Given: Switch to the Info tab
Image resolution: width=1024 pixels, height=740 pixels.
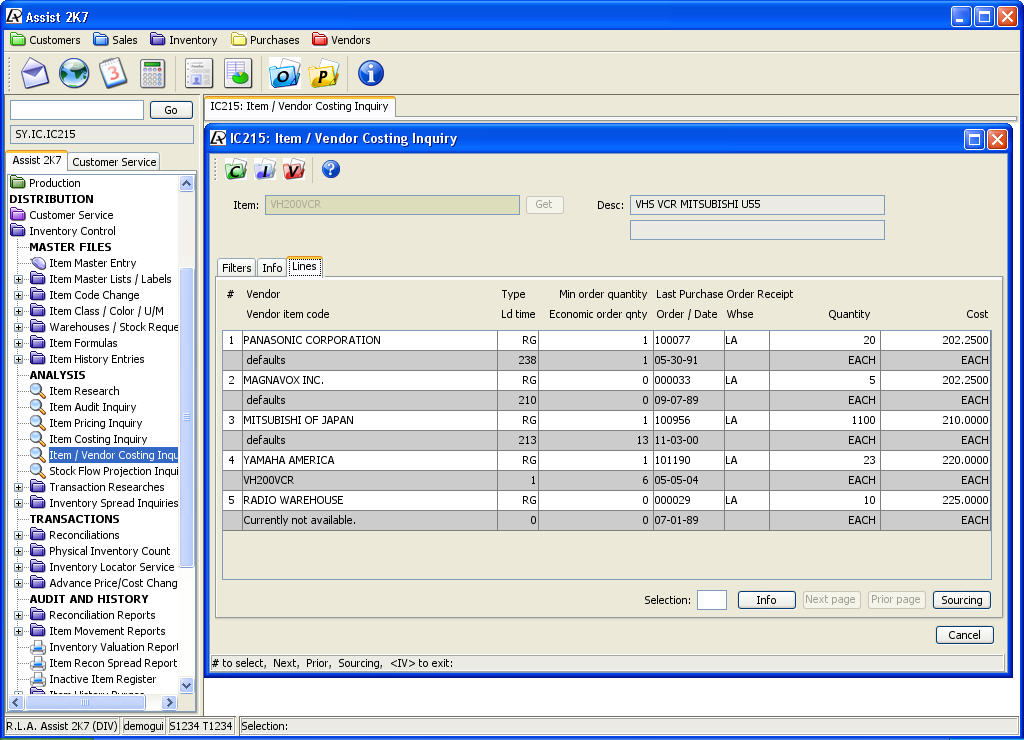Looking at the screenshot, I should (272, 268).
